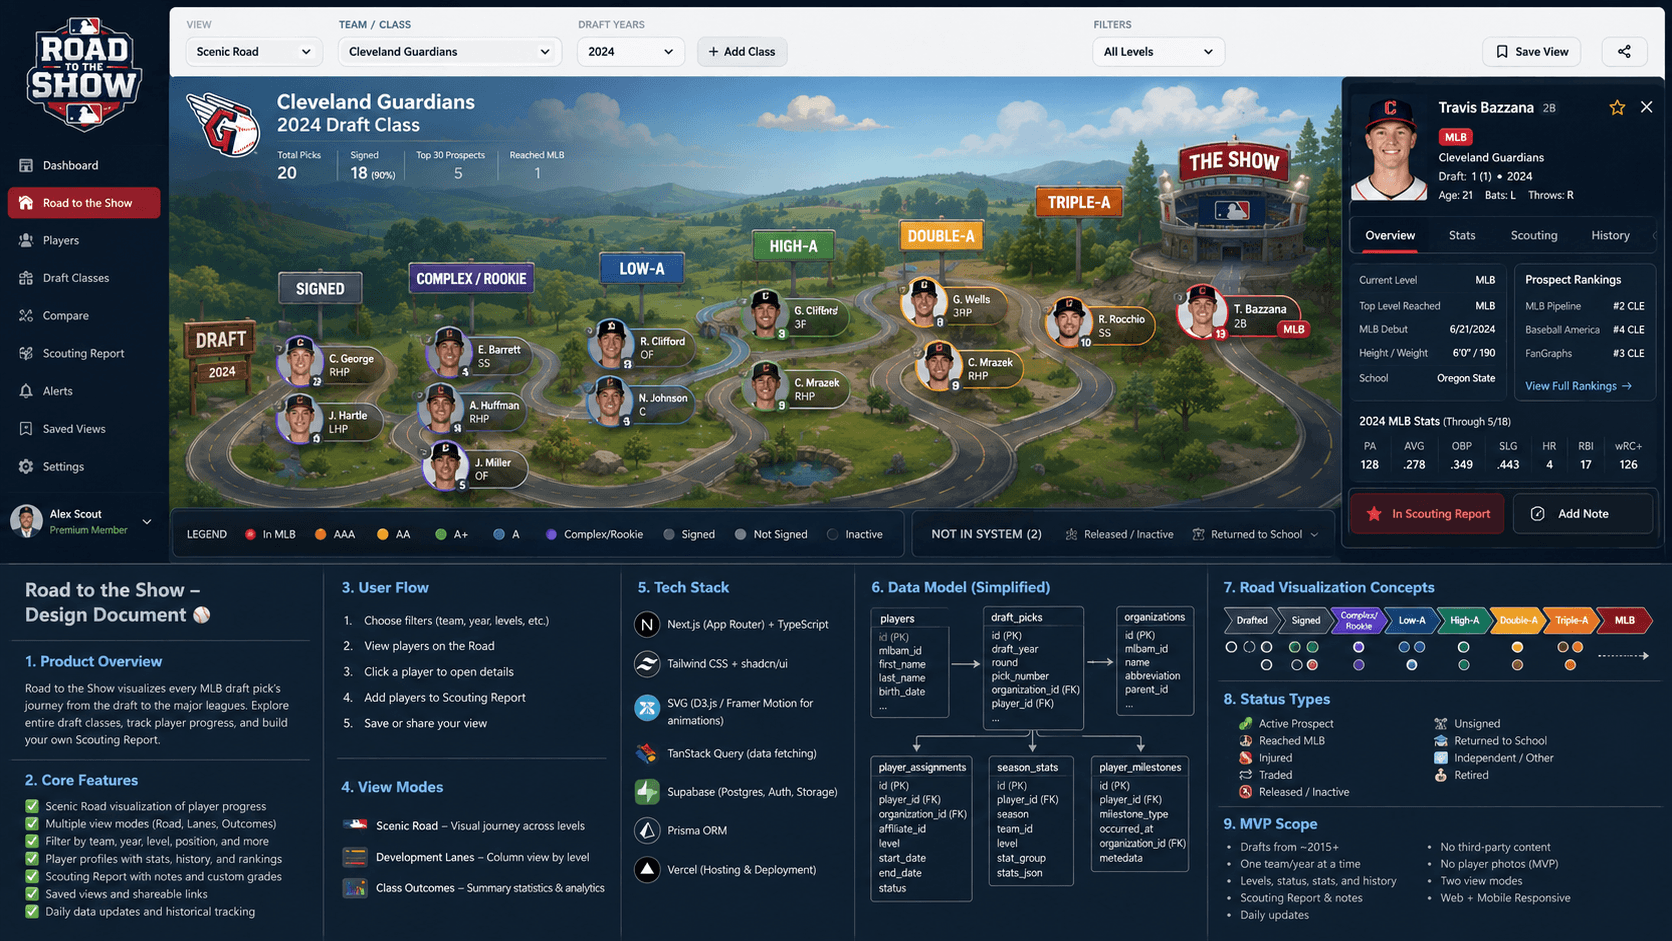
Task: Click the red In MLB legend dot
Action: pos(250,535)
